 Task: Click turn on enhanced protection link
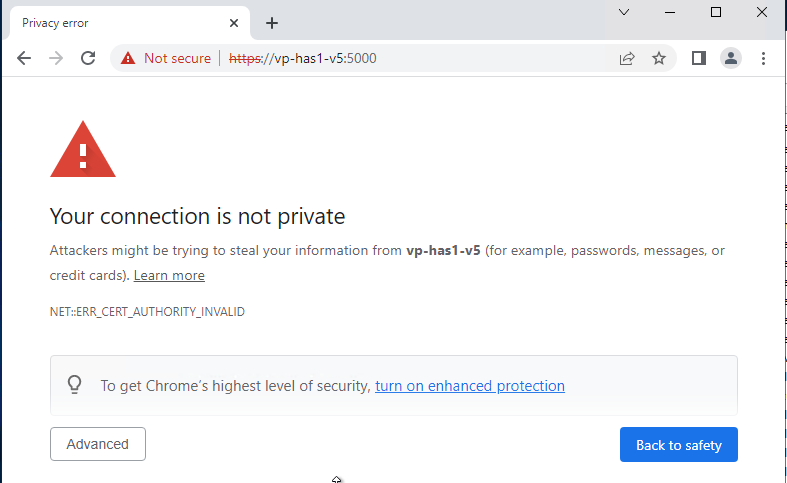point(469,386)
